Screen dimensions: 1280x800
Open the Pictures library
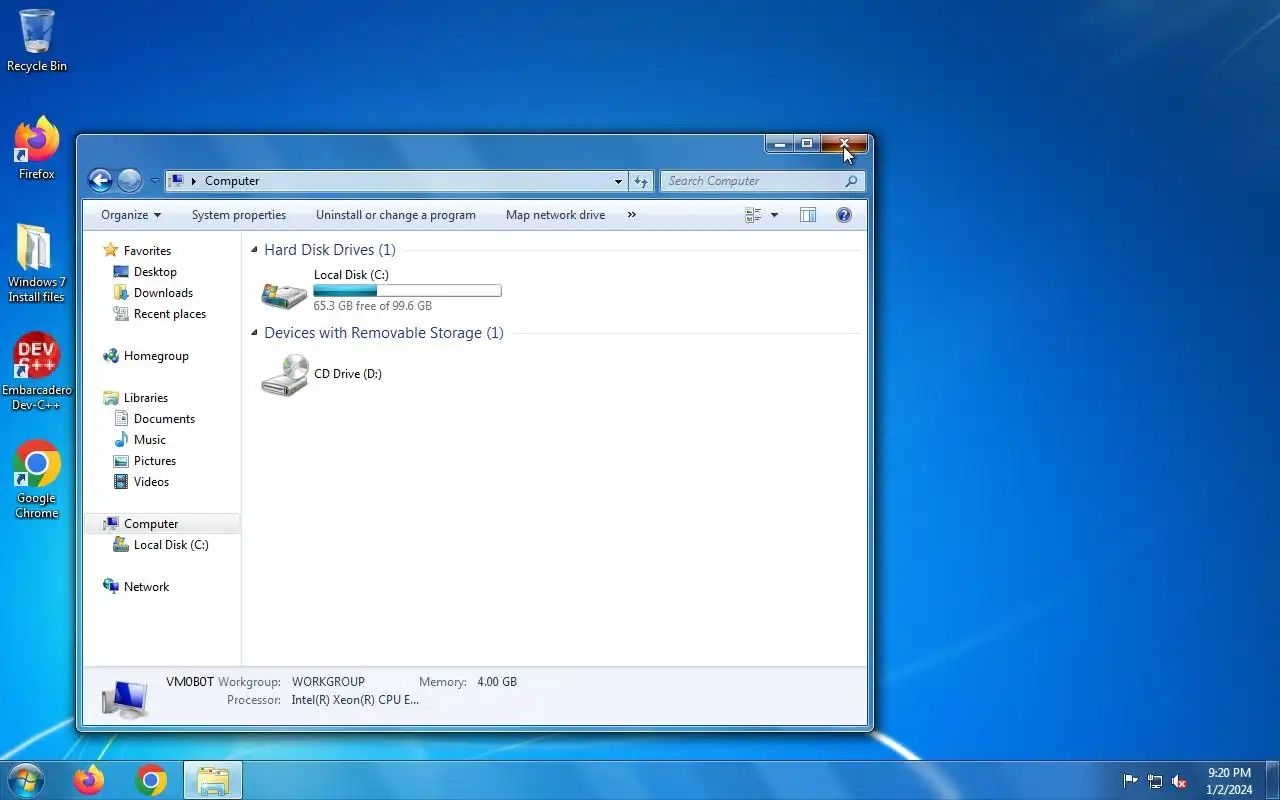click(x=155, y=461)
